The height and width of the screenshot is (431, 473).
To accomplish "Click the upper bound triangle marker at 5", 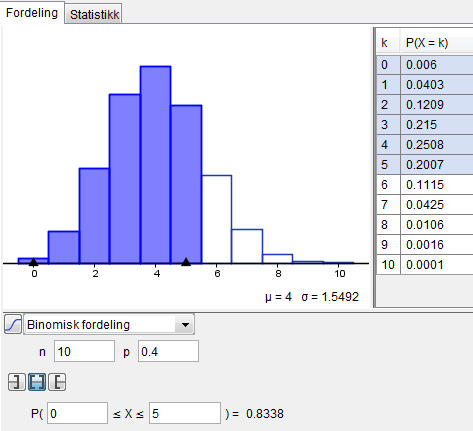I will pos(186,262).
